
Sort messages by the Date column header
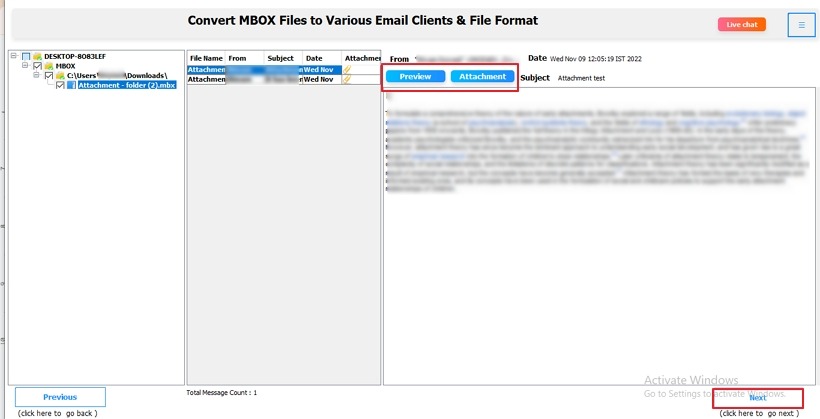[x=322, y=59]
